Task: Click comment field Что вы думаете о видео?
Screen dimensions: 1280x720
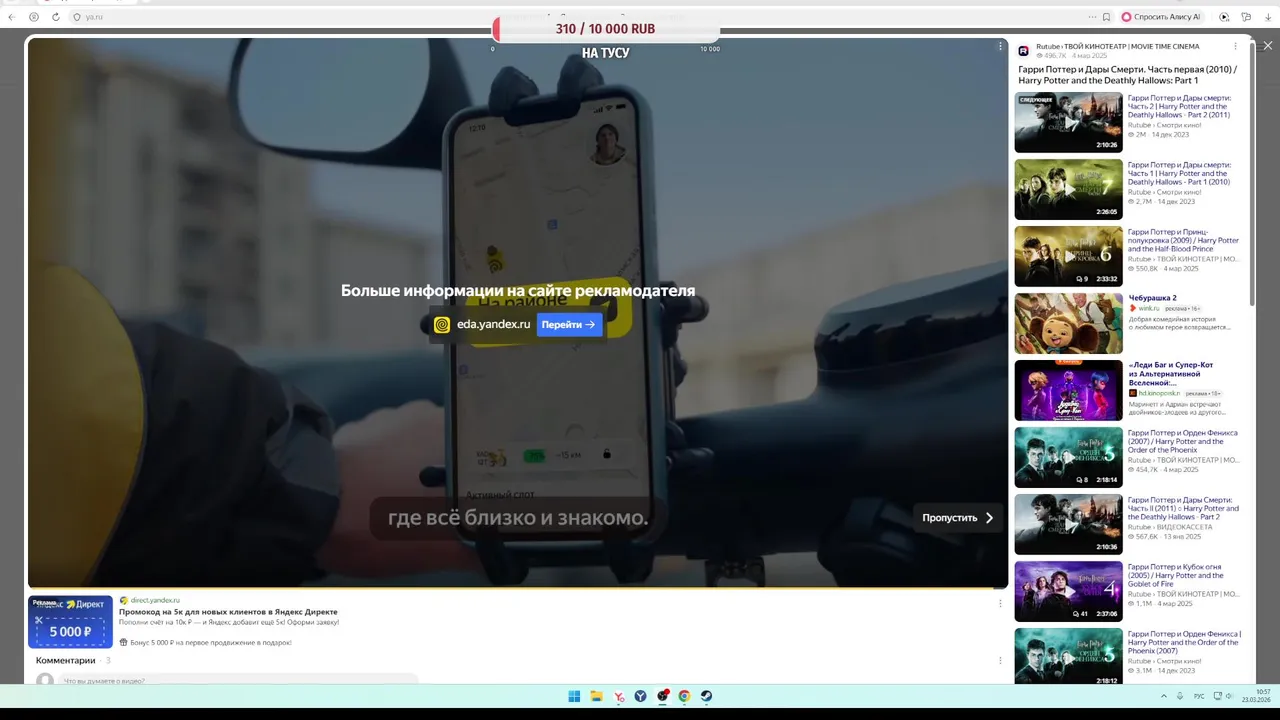Action: 240,681
